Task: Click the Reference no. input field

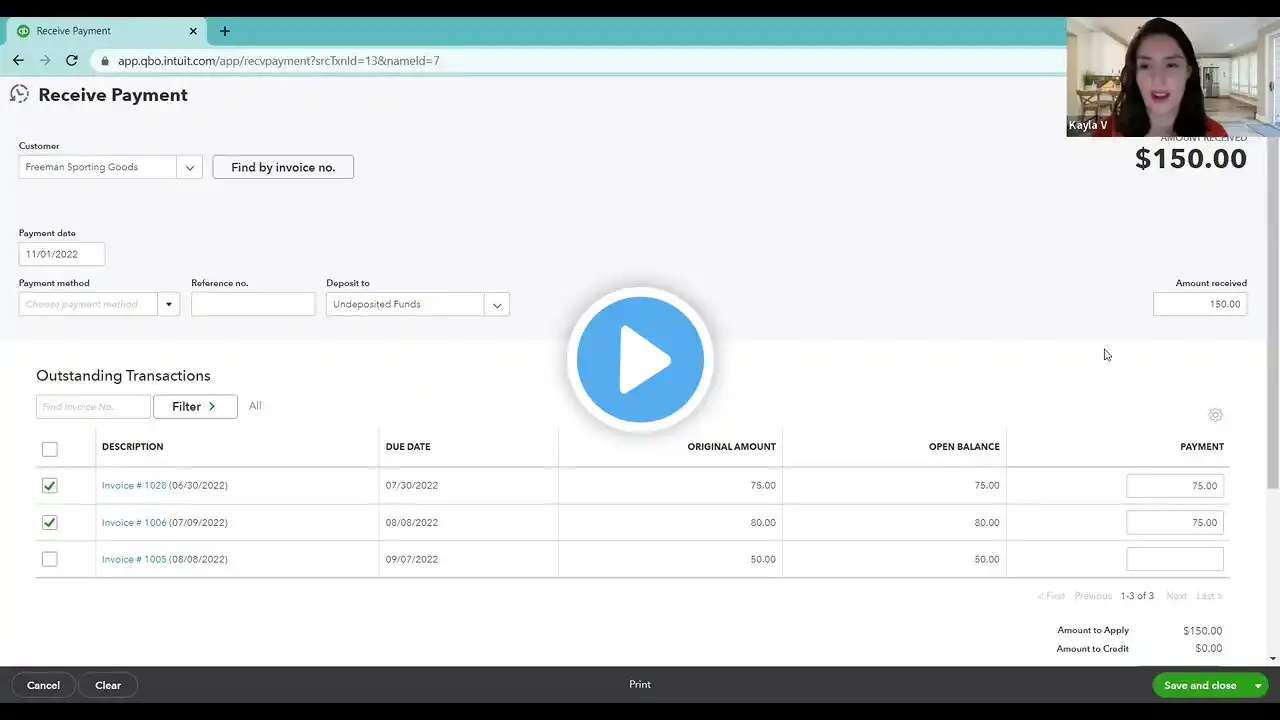Action: 253,304
